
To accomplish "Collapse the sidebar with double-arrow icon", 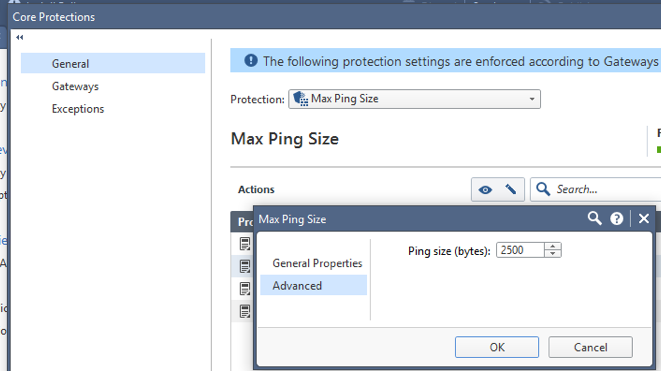I will (x=19, y=38).
